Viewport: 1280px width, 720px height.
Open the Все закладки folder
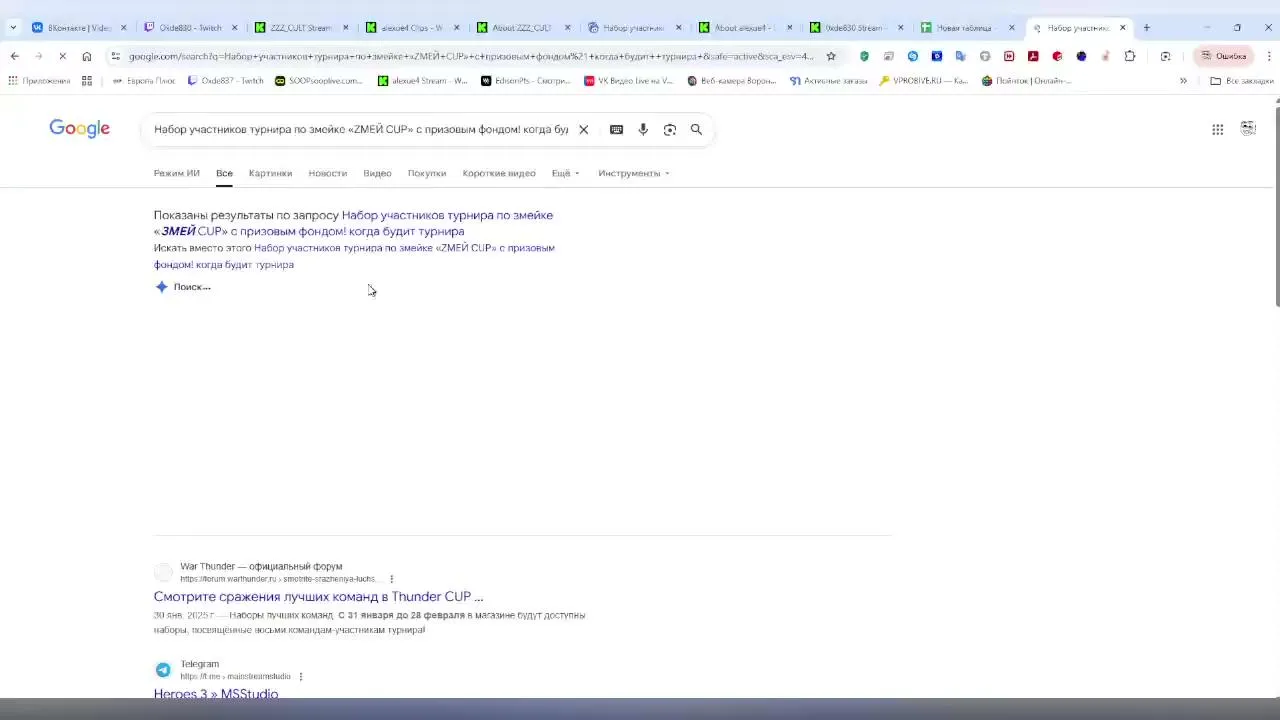1241,81
